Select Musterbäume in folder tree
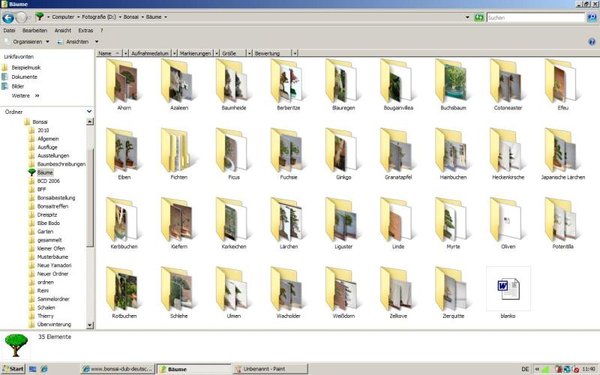The width and height of the screenshot is (600, 375). coord(52,257)
